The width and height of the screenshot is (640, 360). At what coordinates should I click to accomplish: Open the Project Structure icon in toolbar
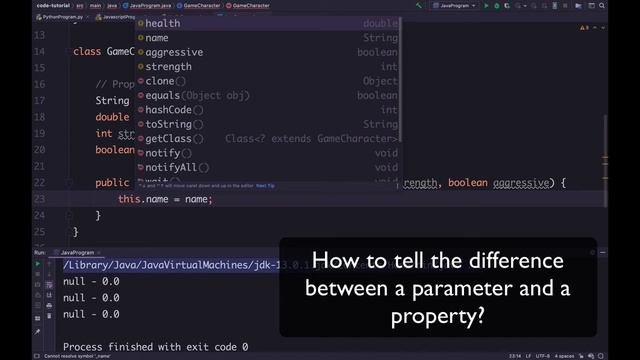[x=578, y=6]
